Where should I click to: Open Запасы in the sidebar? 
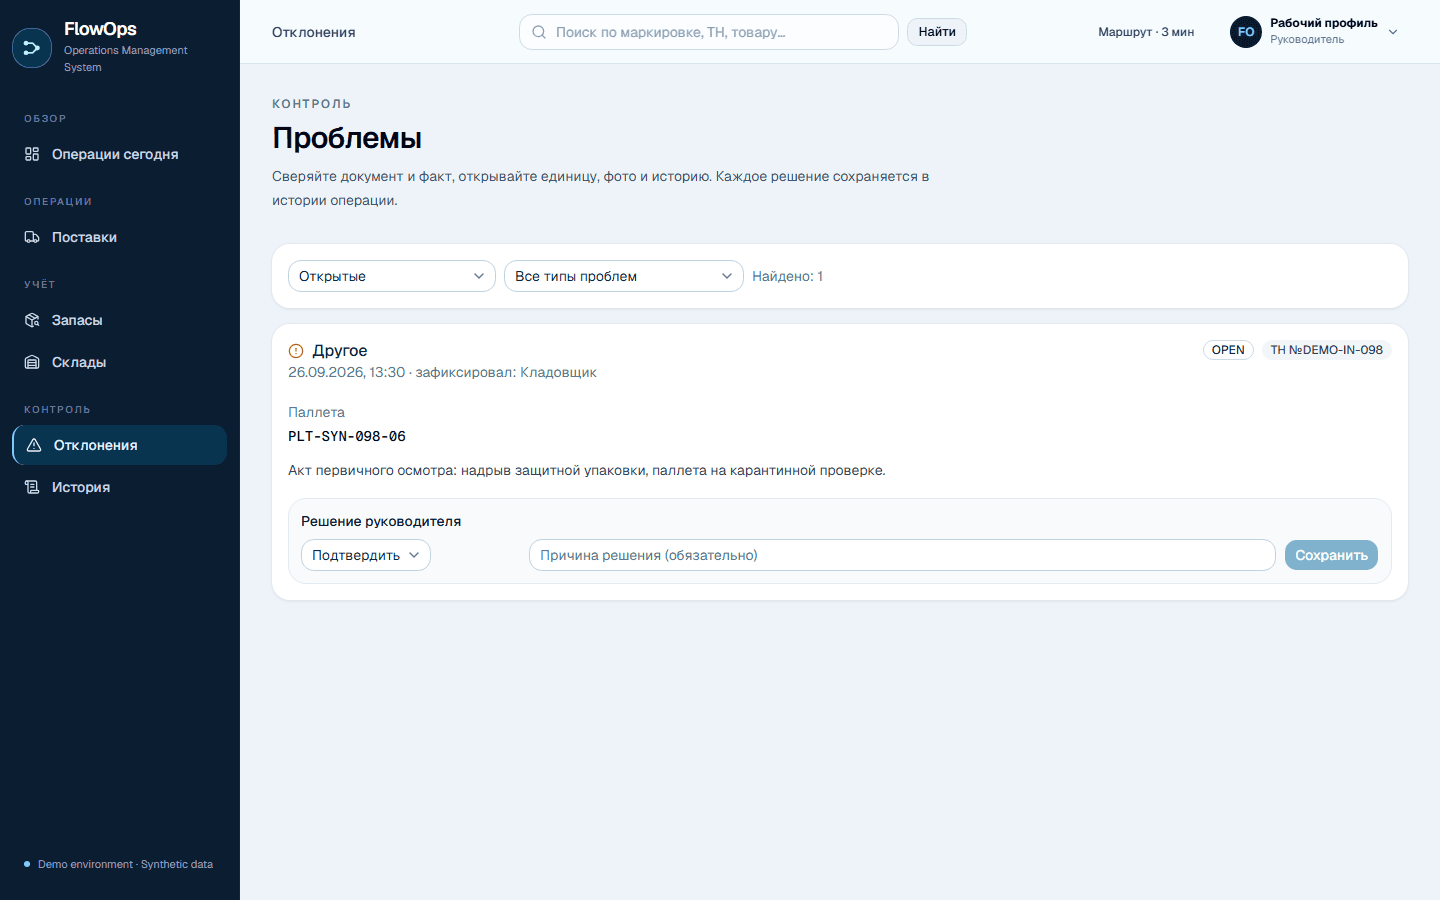(120, 320)
